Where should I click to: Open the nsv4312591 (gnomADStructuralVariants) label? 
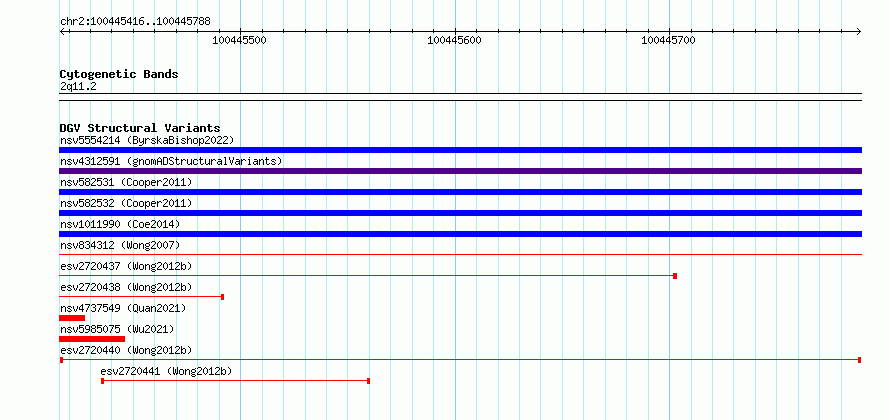[171, 161]
